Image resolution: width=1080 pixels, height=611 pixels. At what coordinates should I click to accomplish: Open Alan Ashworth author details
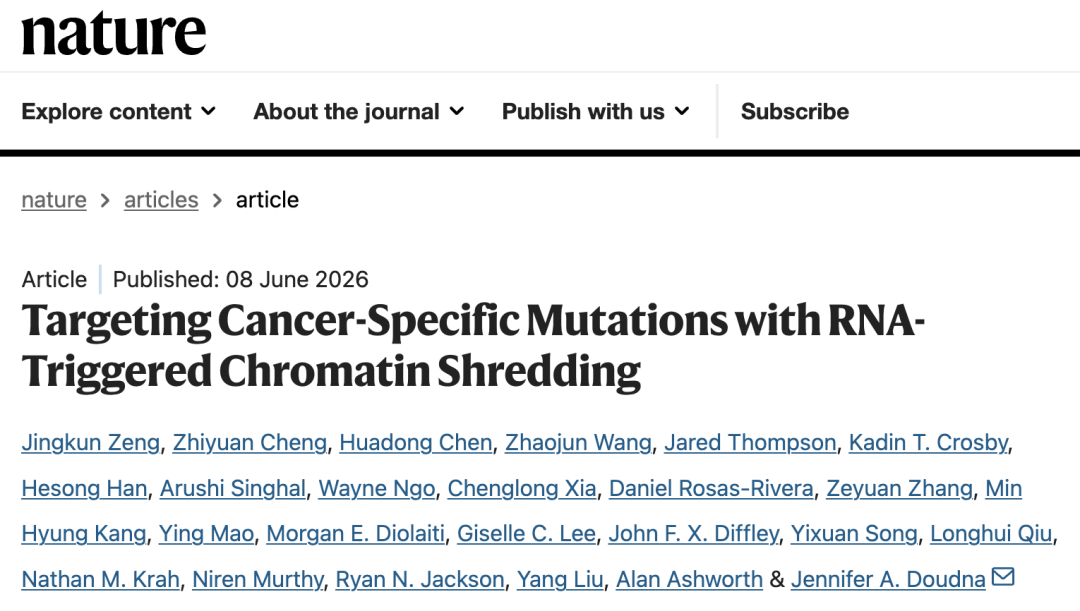pyautogui.click(x=689, y=579)
